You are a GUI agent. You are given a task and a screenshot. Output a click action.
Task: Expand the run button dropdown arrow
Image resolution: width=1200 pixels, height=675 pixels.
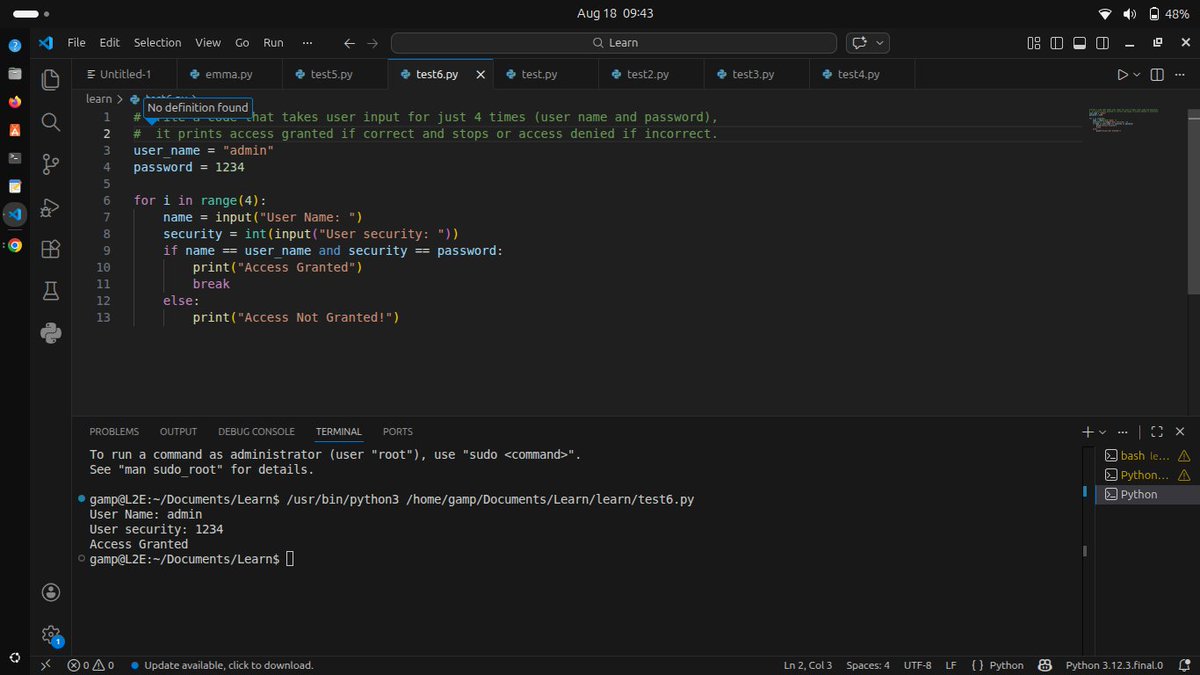pos(1138,75)
